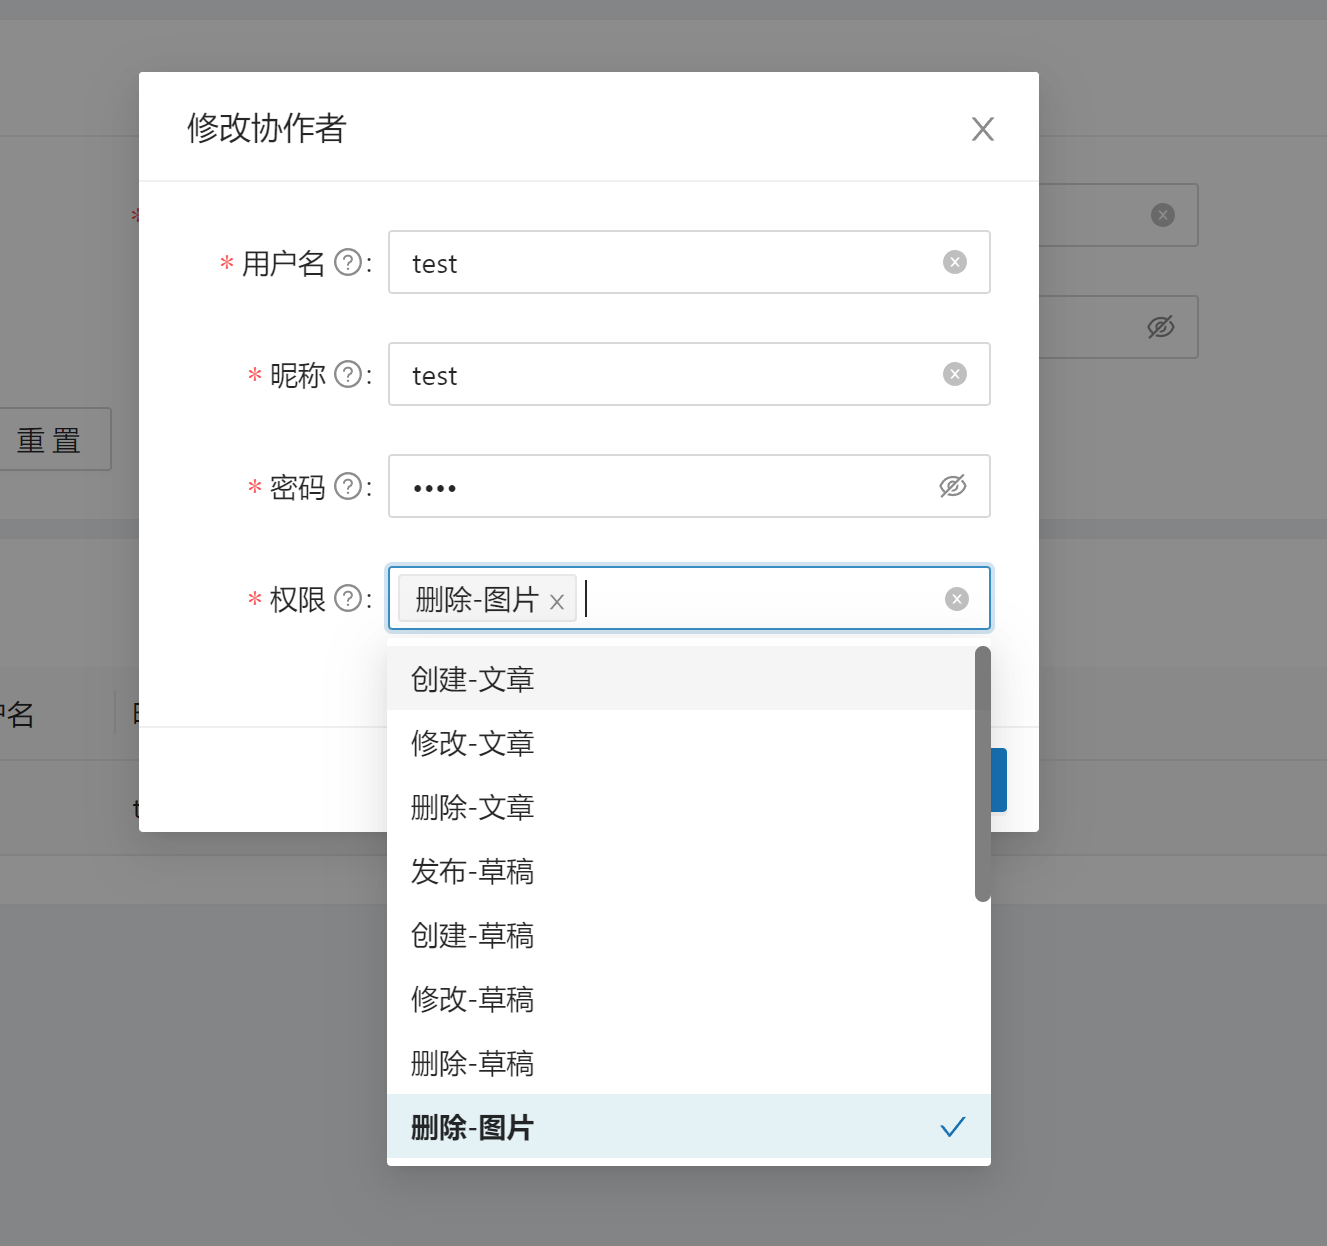
Task: Show password in the 密码 field
Action: (953, 486)
